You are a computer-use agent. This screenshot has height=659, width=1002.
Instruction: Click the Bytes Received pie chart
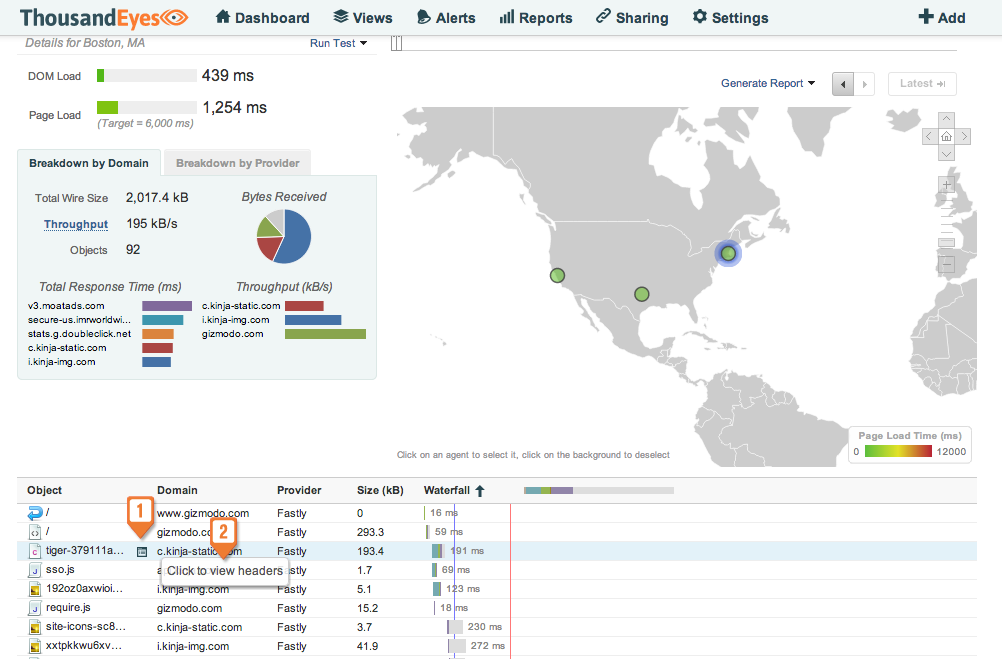[x=284, y=236]
